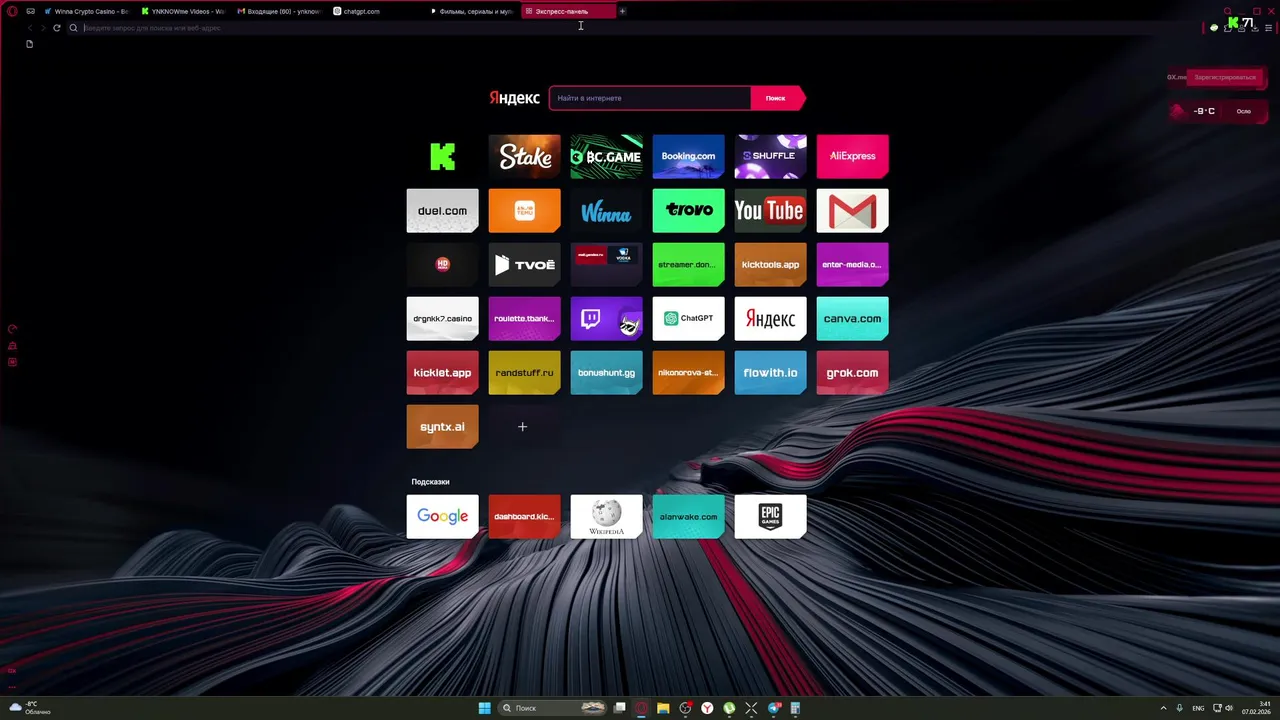Image resolution: width=1280 pixels, height=720 pixels.
Task: Open the Google suggestion tile
Action: [x=442, y=516]
